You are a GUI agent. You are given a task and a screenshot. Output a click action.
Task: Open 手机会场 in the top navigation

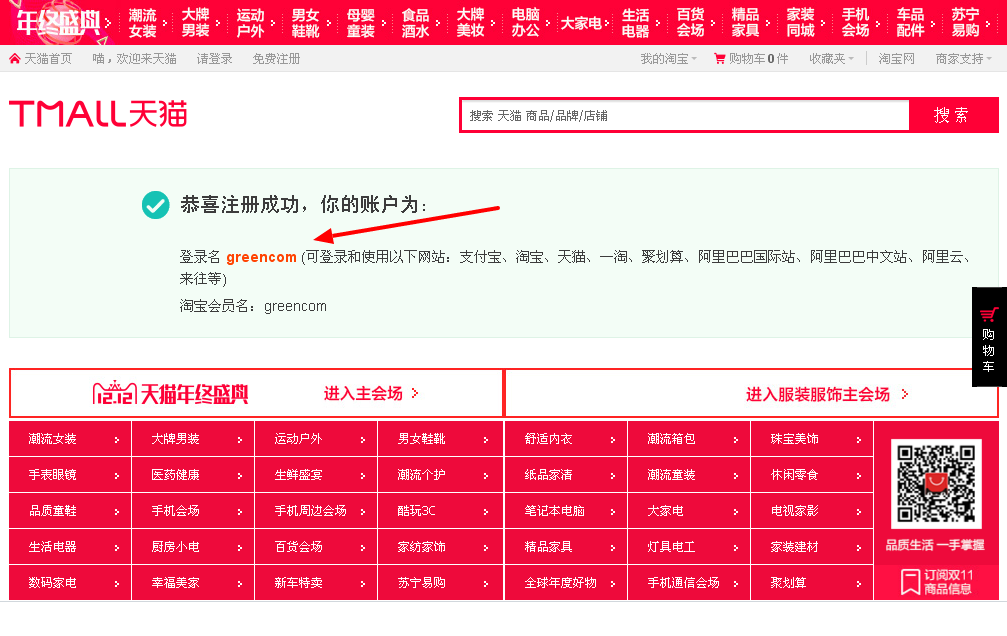click(x=855, y=22)
